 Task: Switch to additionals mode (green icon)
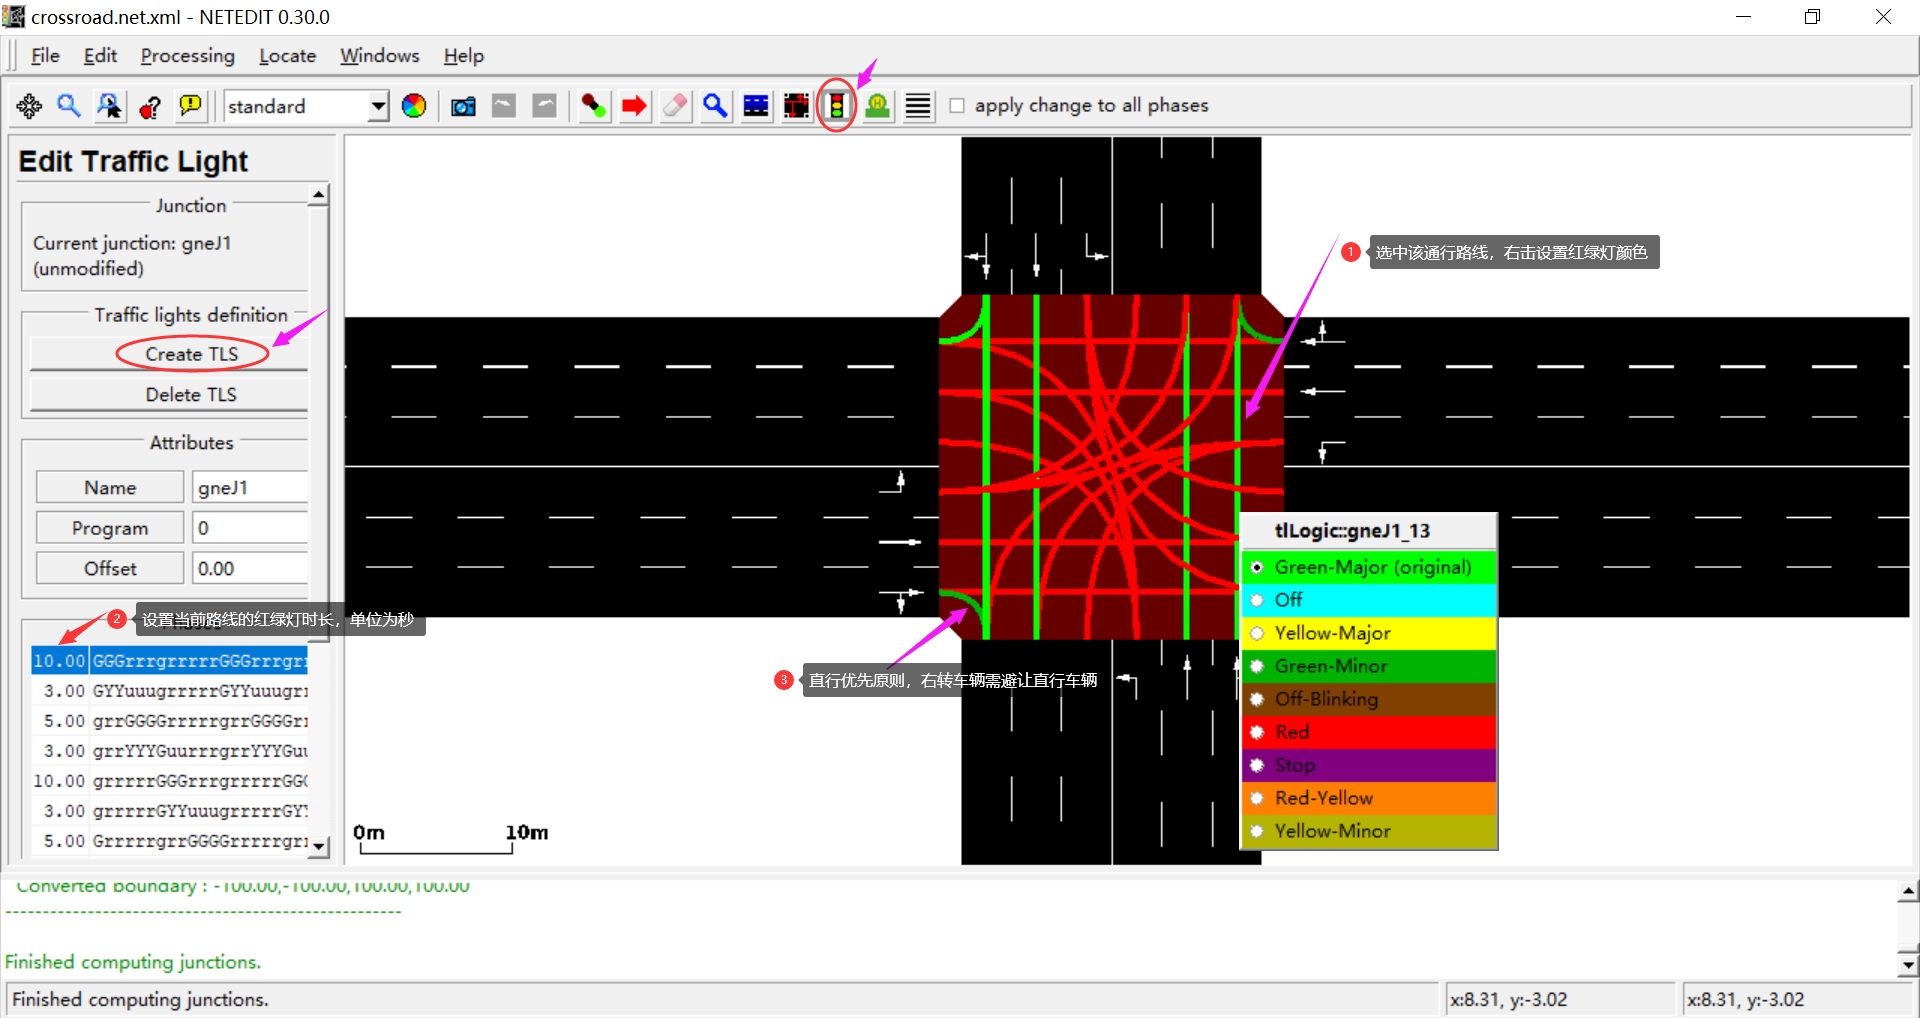pos(876,105)
